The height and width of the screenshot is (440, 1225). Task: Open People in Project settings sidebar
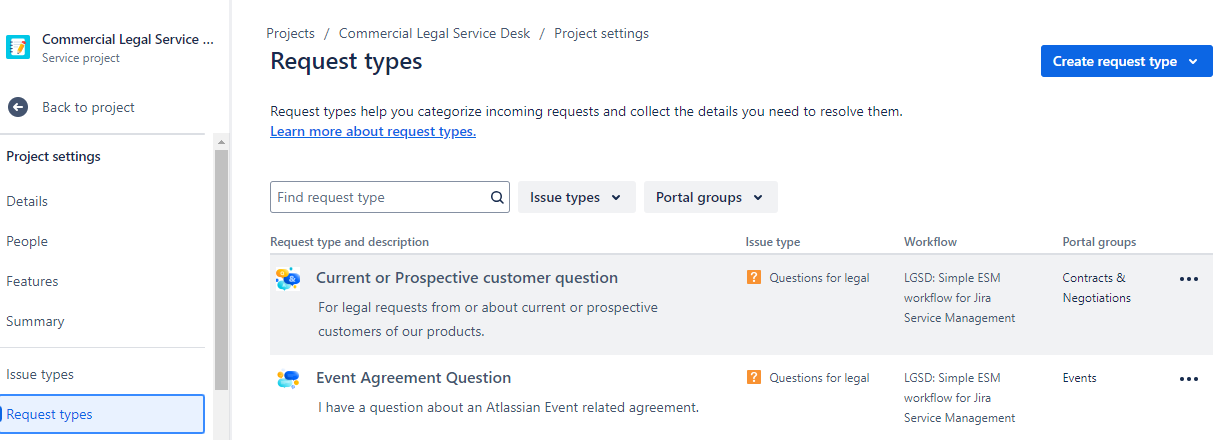[x=27, y=241]
